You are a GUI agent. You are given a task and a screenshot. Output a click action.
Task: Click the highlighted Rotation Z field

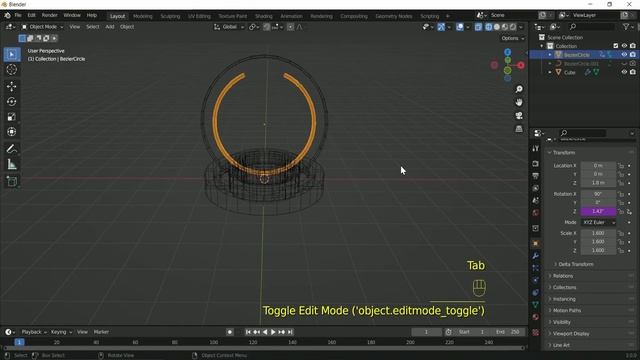click(x=598, y=211)
